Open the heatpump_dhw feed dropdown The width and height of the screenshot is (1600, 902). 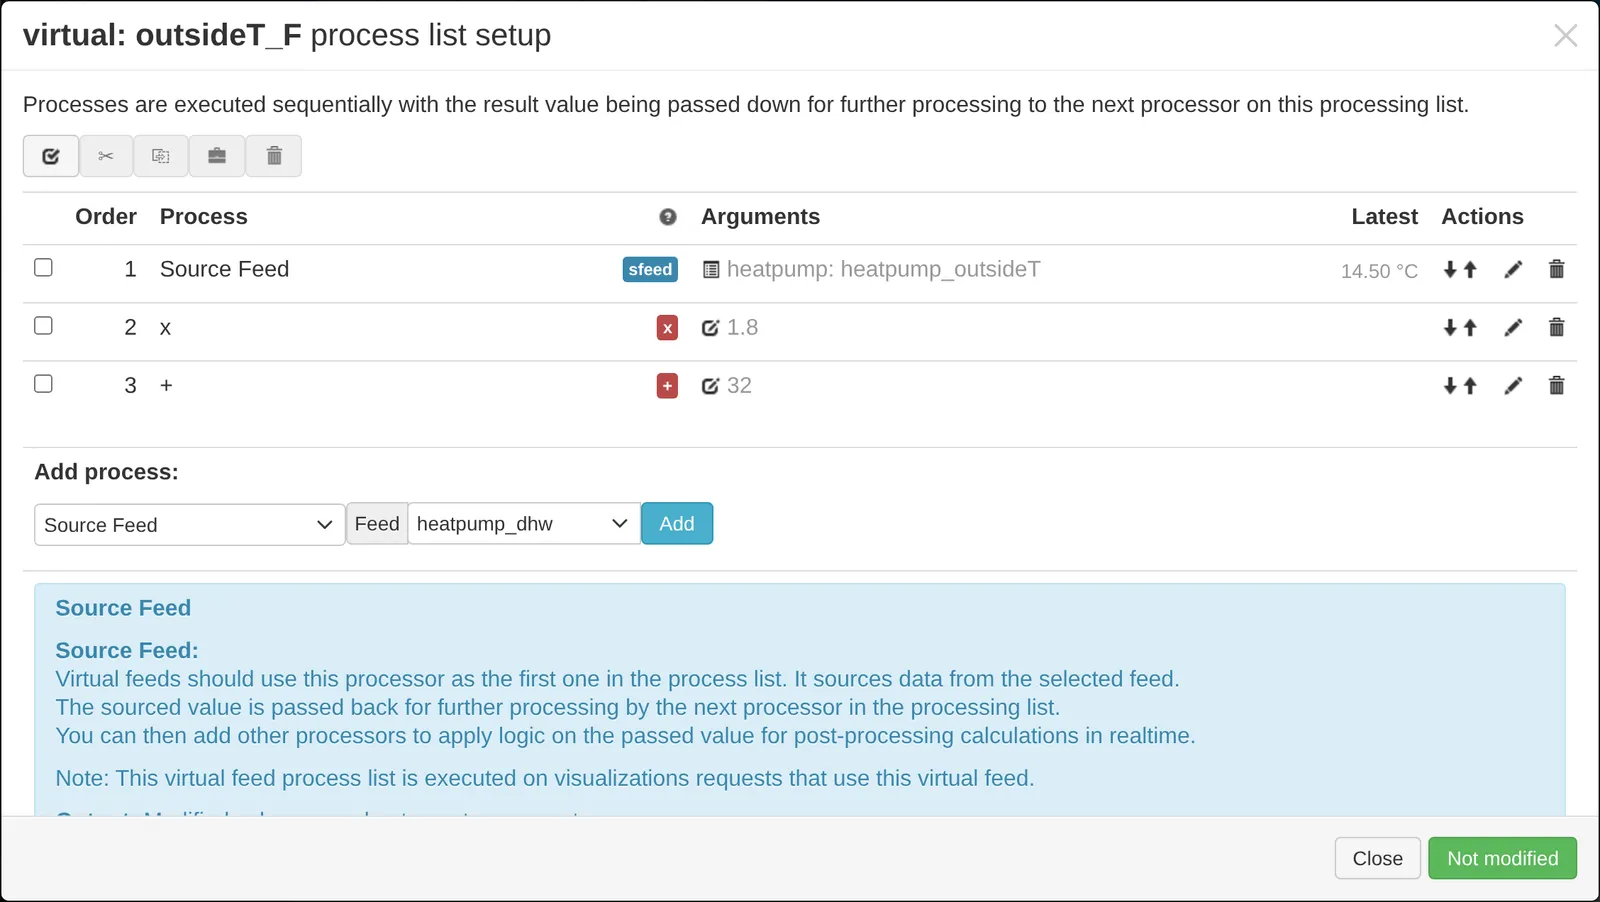[524, 524]
